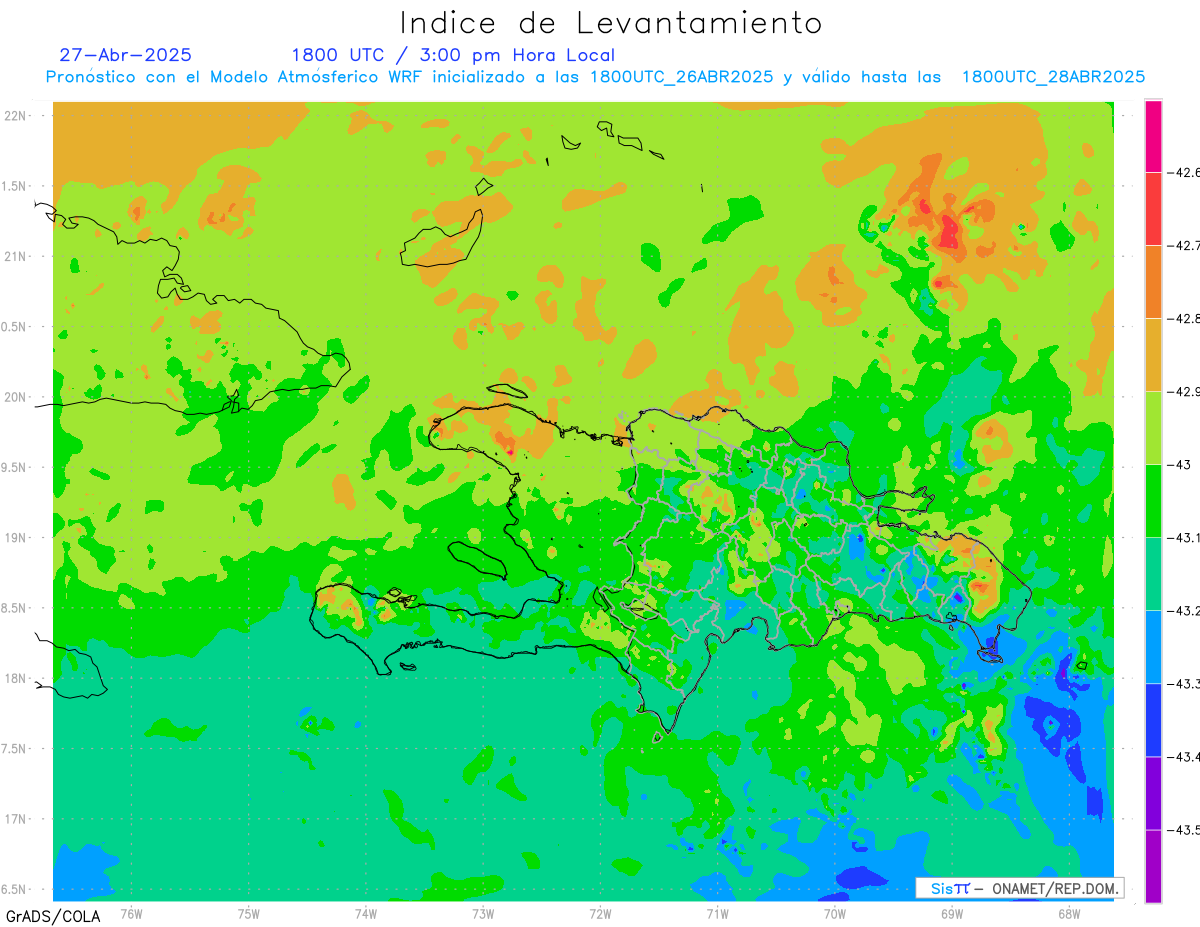Pick the light orange color bar segment below -42.8
Viewport: 1200px width, 927px height.
point(1153,354)
